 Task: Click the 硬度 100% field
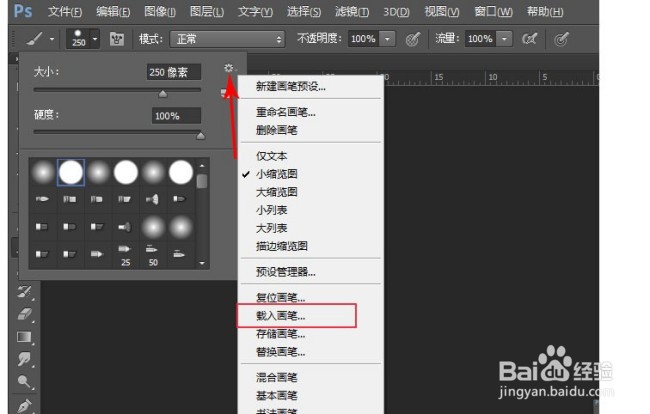tap(176, 116)
